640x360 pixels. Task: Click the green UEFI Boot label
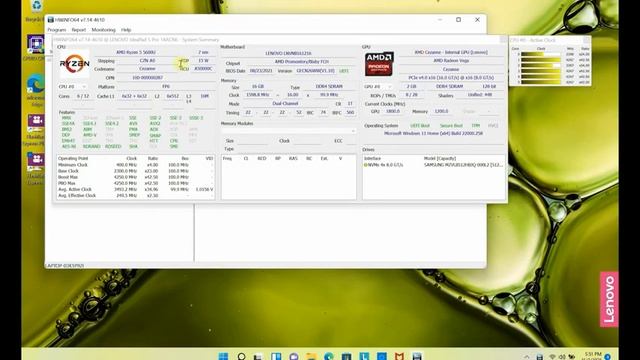(420, 126)
